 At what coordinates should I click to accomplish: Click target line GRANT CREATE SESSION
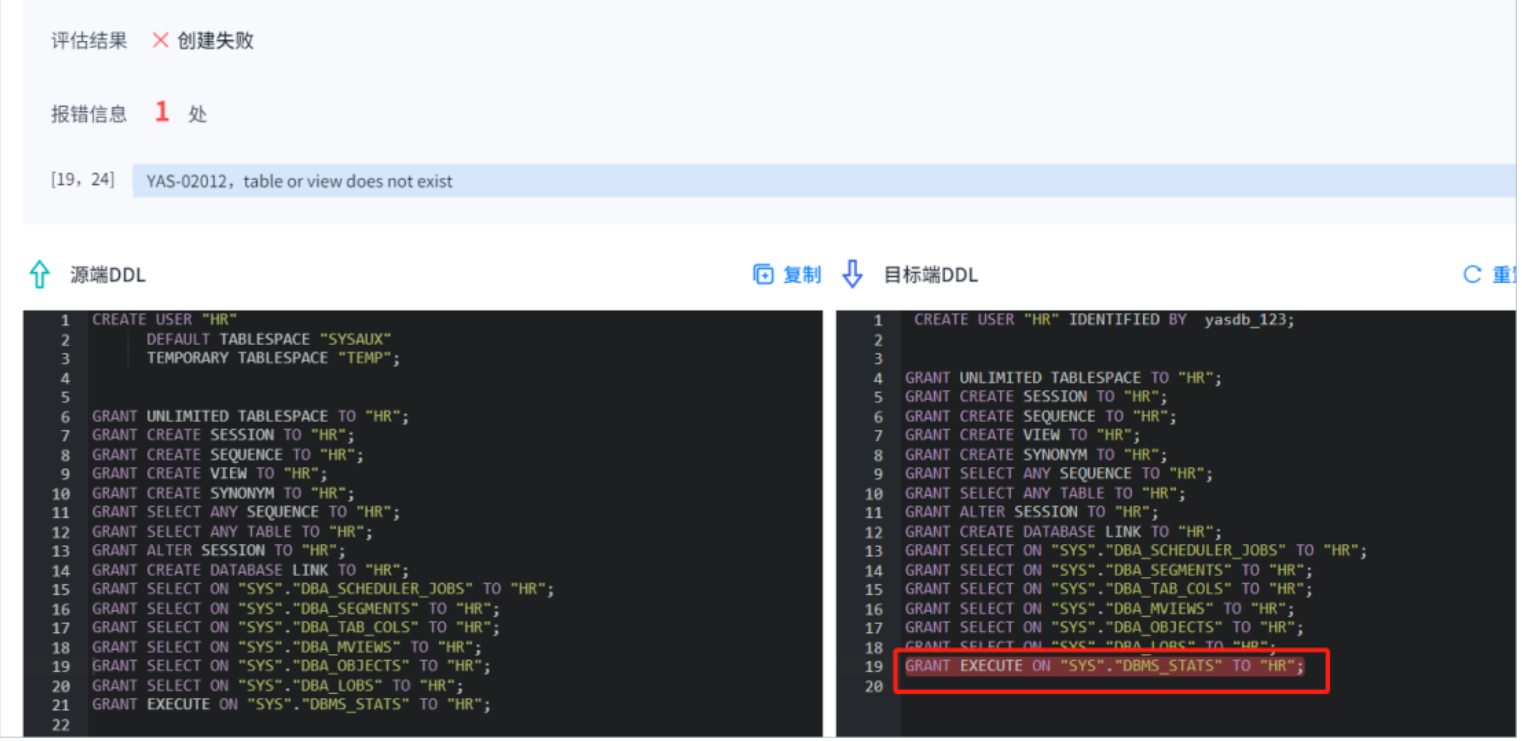tap(1037, 397)
